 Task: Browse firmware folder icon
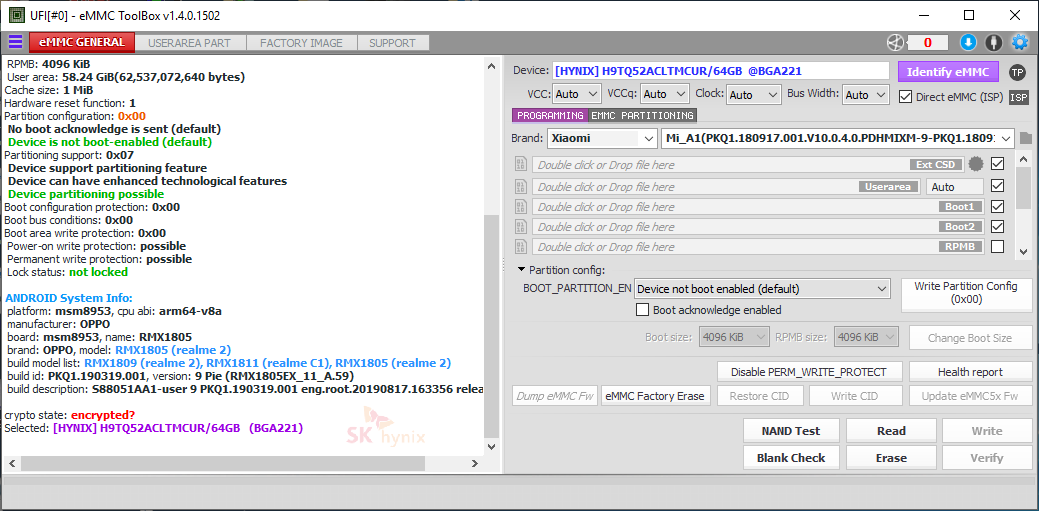pos(1026,139)
